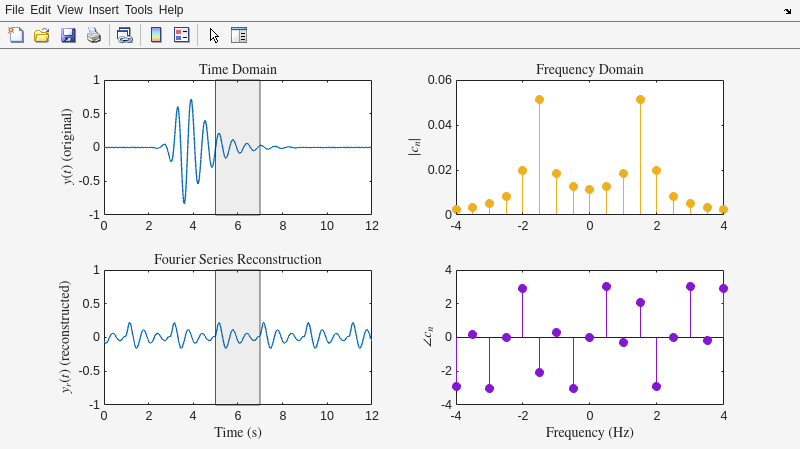Toggle the Edit Plot arrow tool
This screenshot has width=800, height=449.
tap(214, 35)
